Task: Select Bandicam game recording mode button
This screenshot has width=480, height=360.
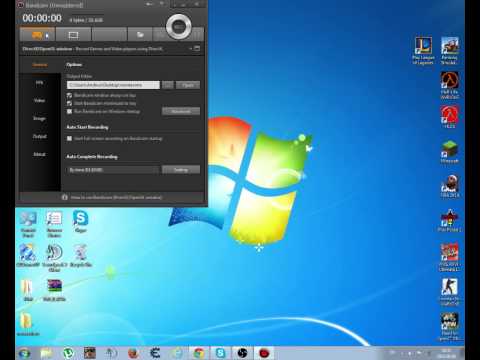Action: click(37, 35)
